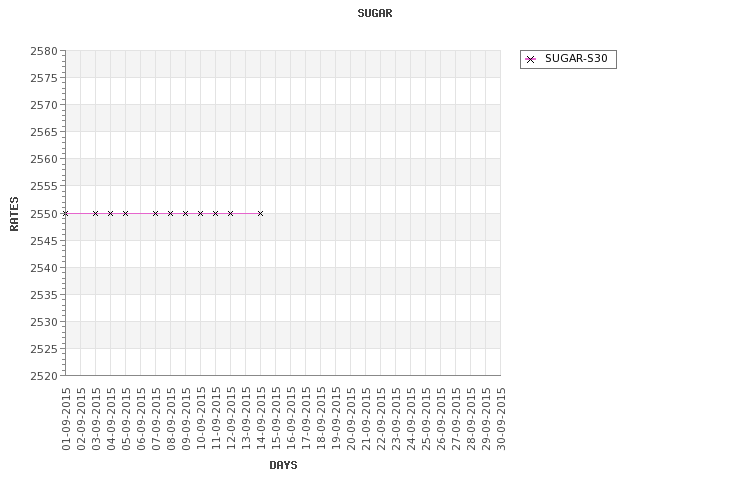Click the 2520 tick label on the rates axis

coord(44,376)
